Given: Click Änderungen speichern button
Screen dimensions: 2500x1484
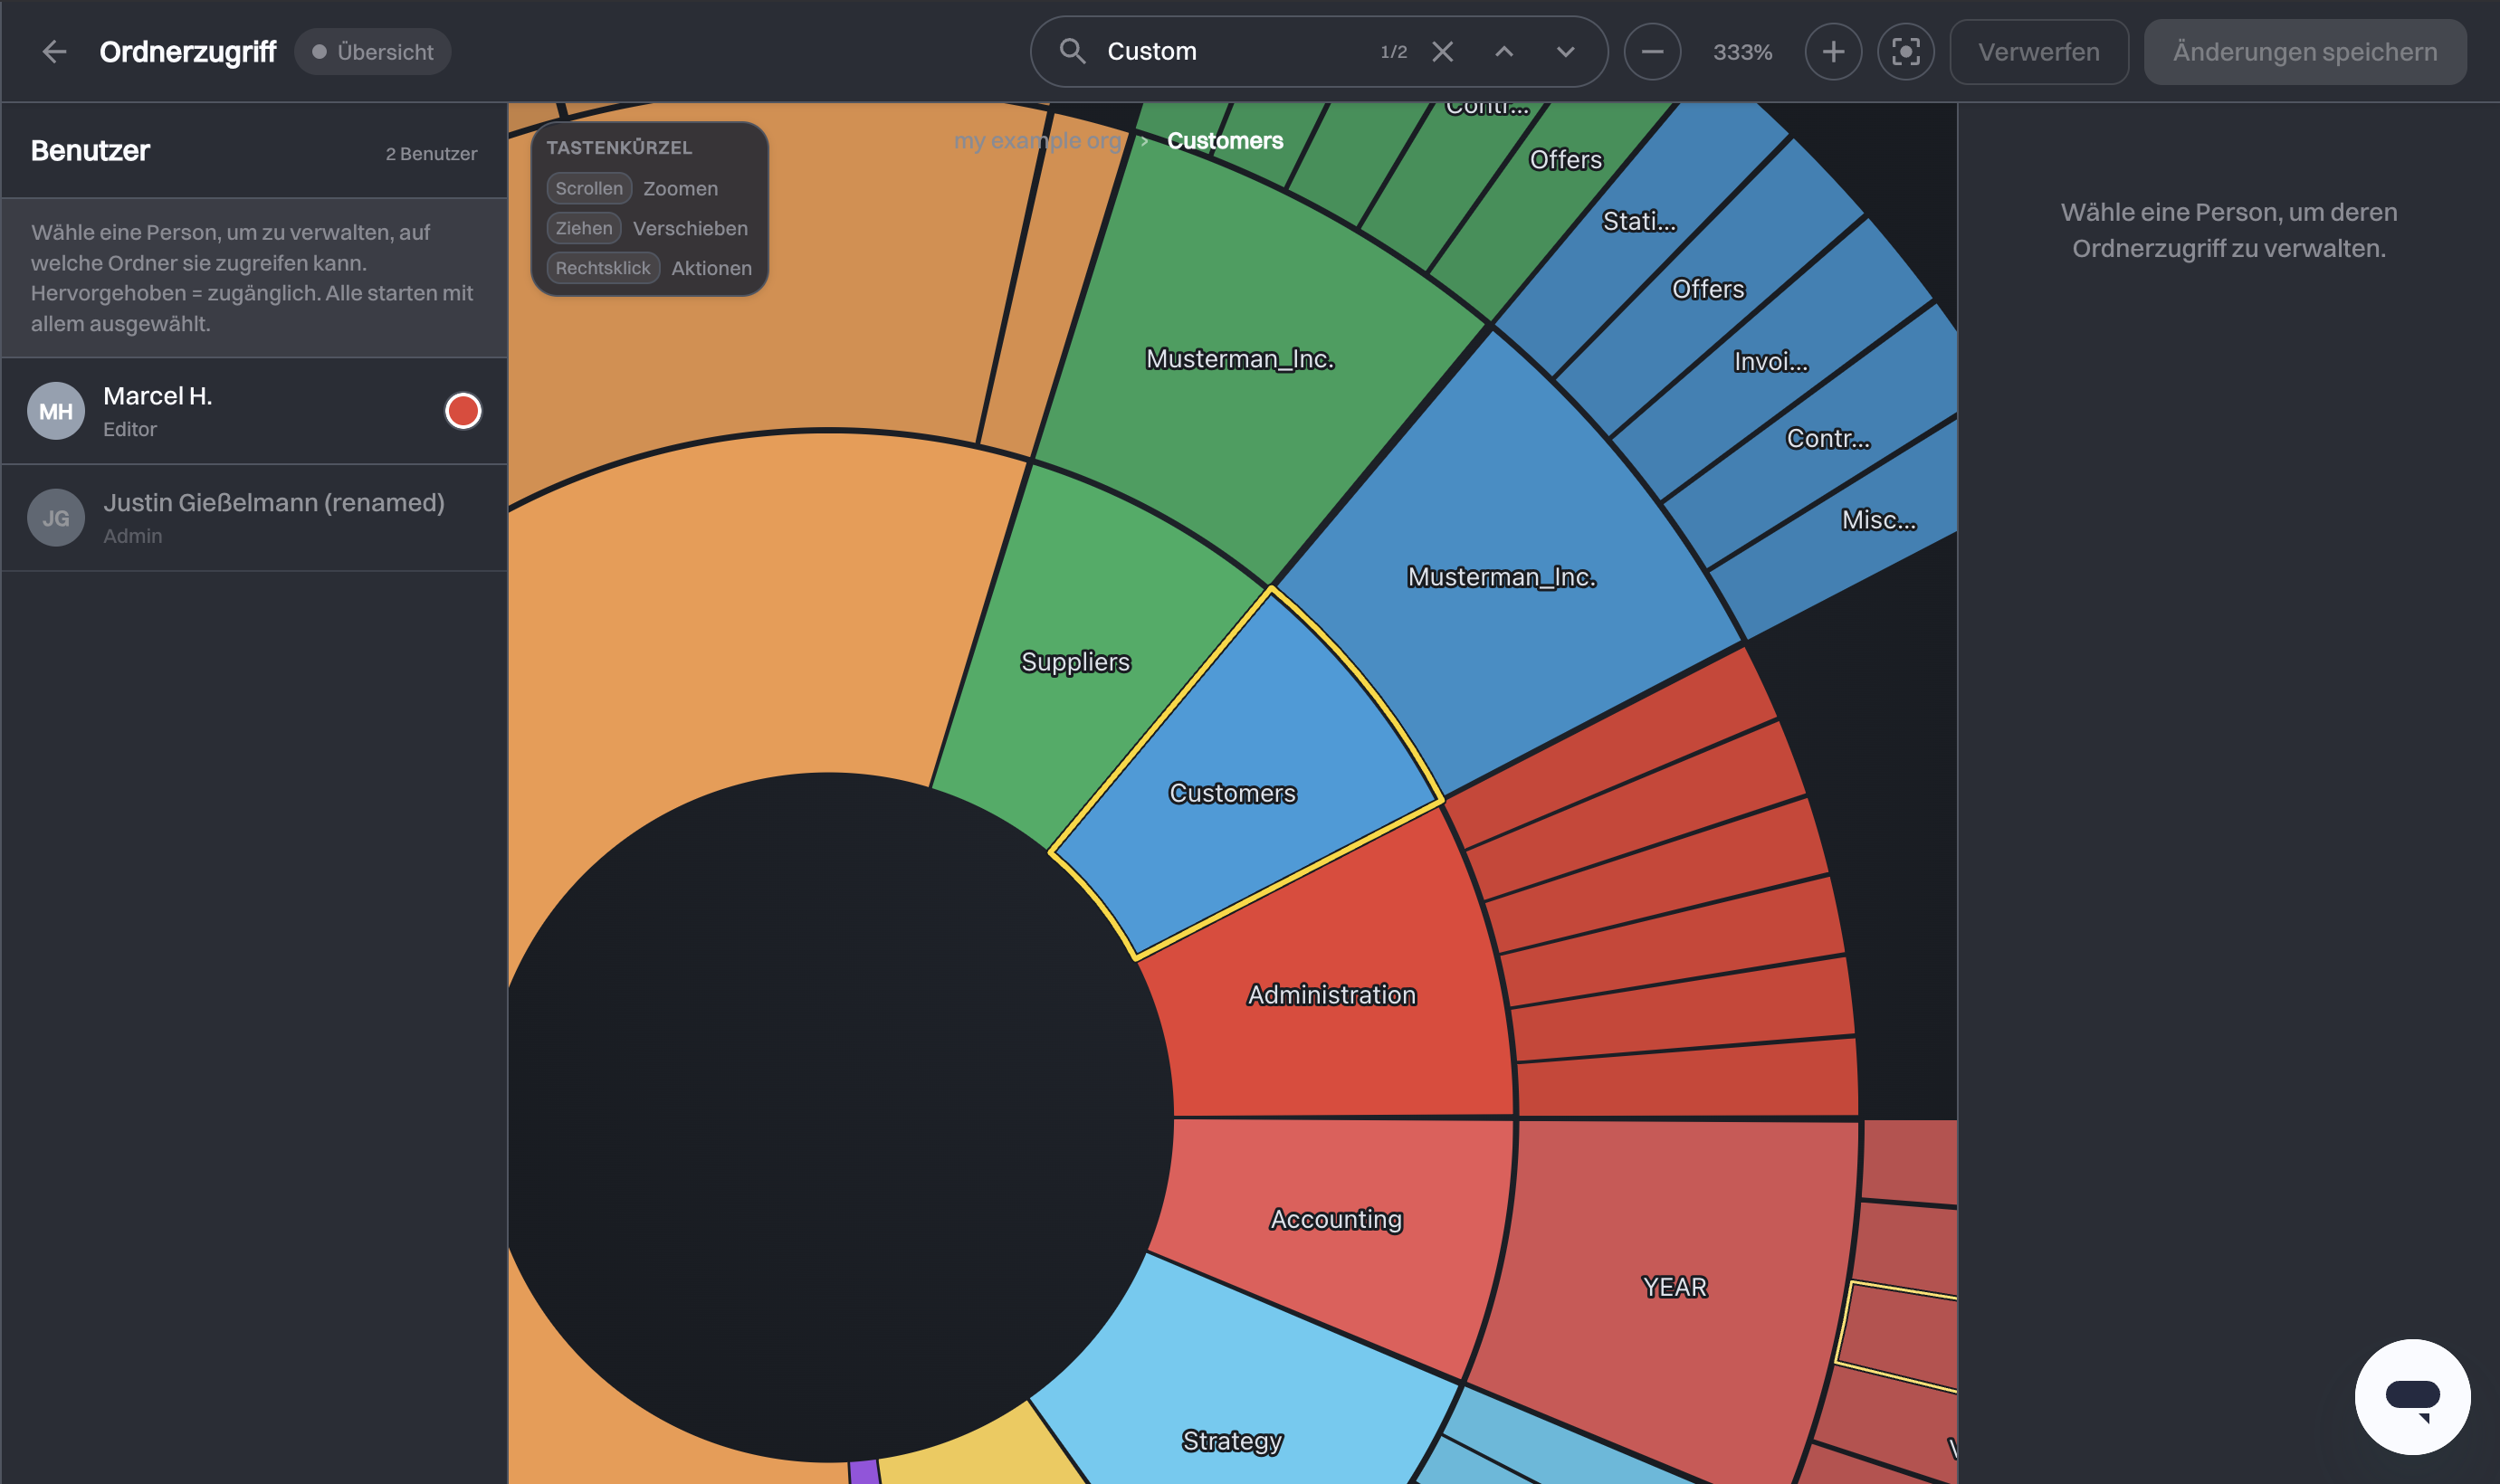Looking at the screenshot, I should tap(2305, 52).
